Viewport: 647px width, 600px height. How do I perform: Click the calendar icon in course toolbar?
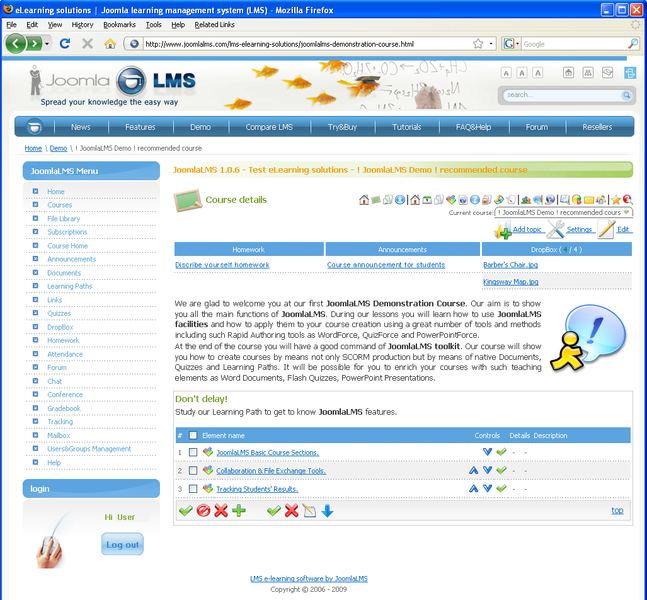pos(427,200)
